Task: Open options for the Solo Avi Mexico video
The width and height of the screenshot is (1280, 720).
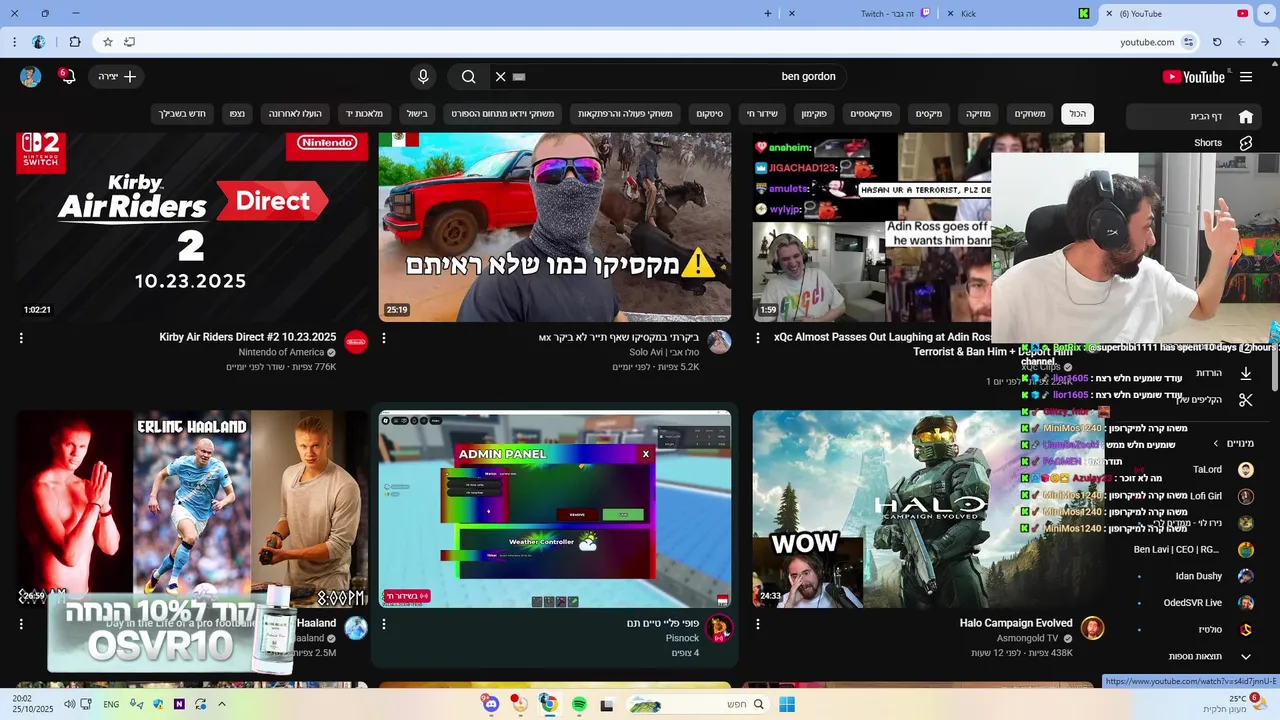Action: click(384, 338)
